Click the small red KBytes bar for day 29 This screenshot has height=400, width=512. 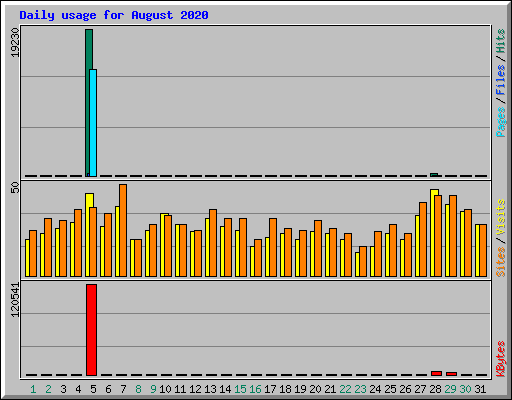[451, 374]
